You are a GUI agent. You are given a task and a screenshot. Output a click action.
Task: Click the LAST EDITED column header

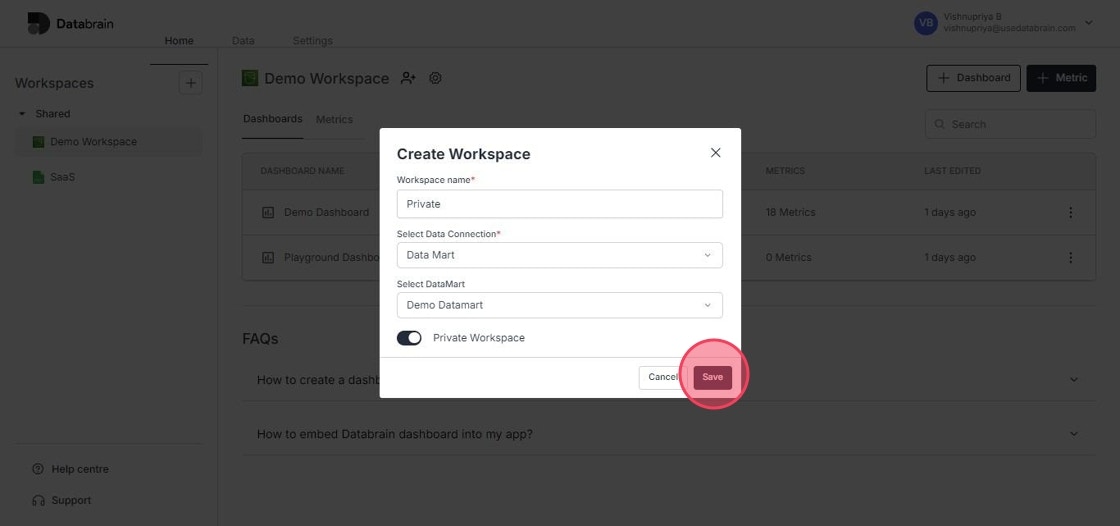(952, 172)
